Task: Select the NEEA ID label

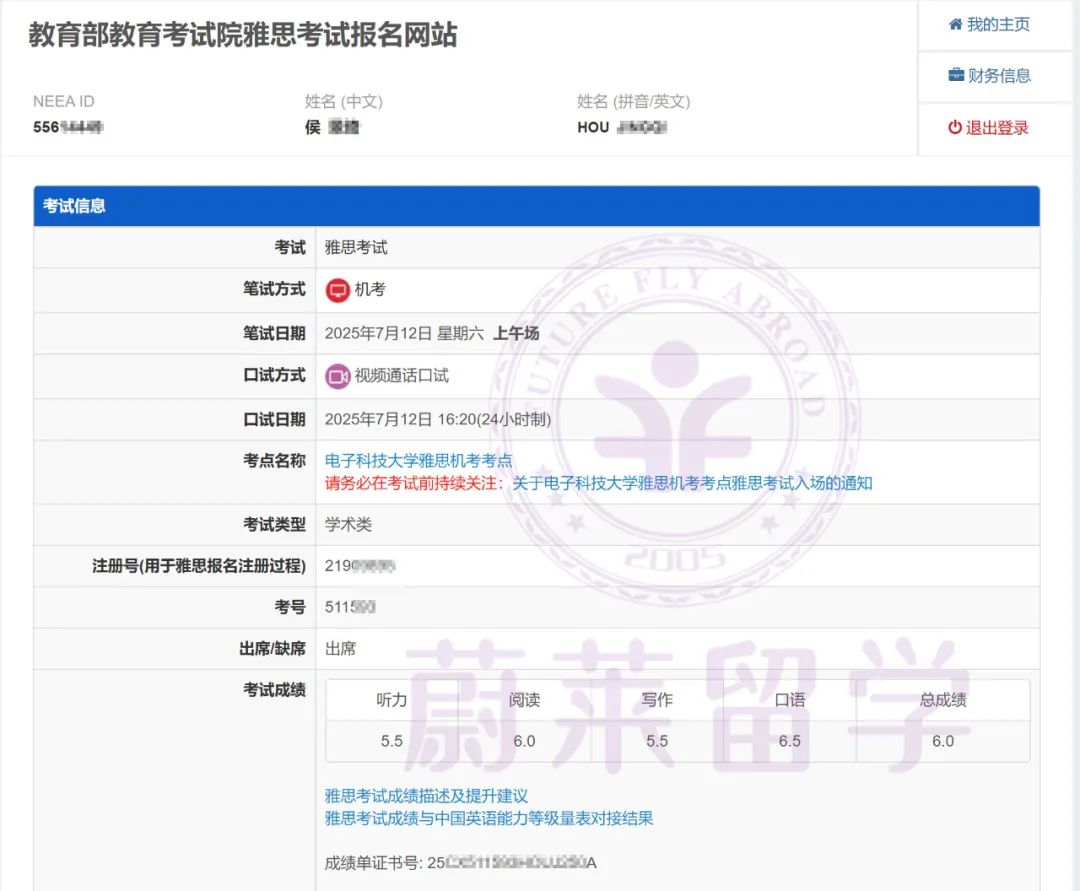Action: (63, 102)
